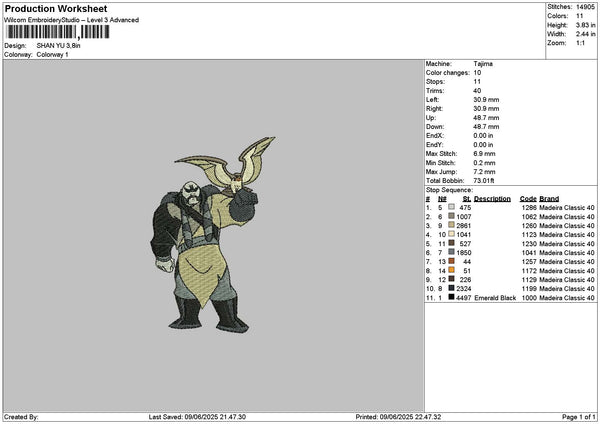
Task: Select the EndY value 0.00 in
Action: (x=483, y=145)
